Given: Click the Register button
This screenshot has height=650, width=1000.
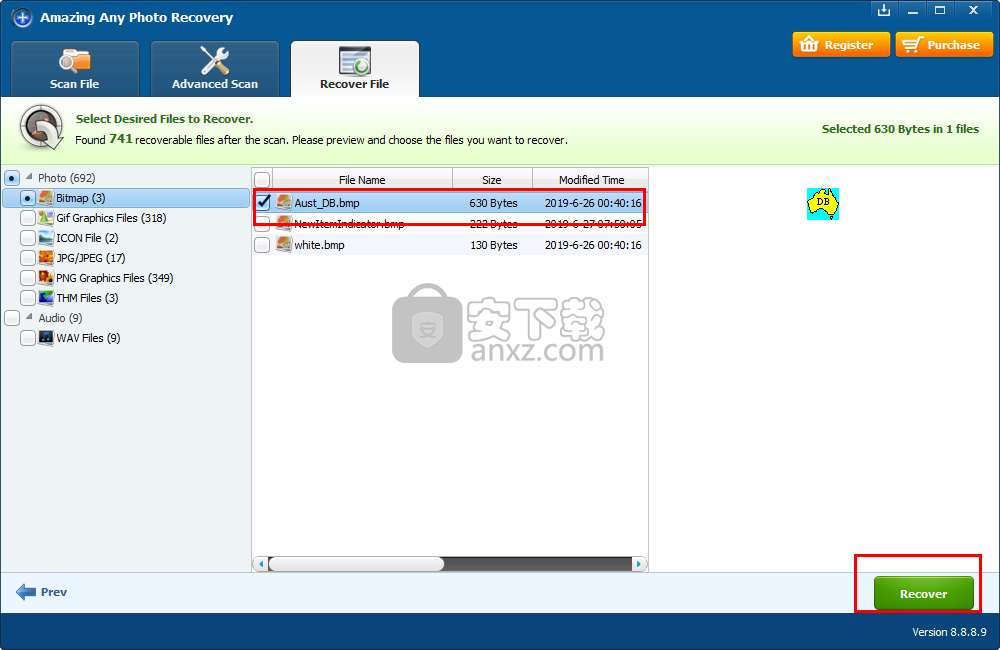Looking at the screenshot, I should pyautogui.click(x=841, y=45).
